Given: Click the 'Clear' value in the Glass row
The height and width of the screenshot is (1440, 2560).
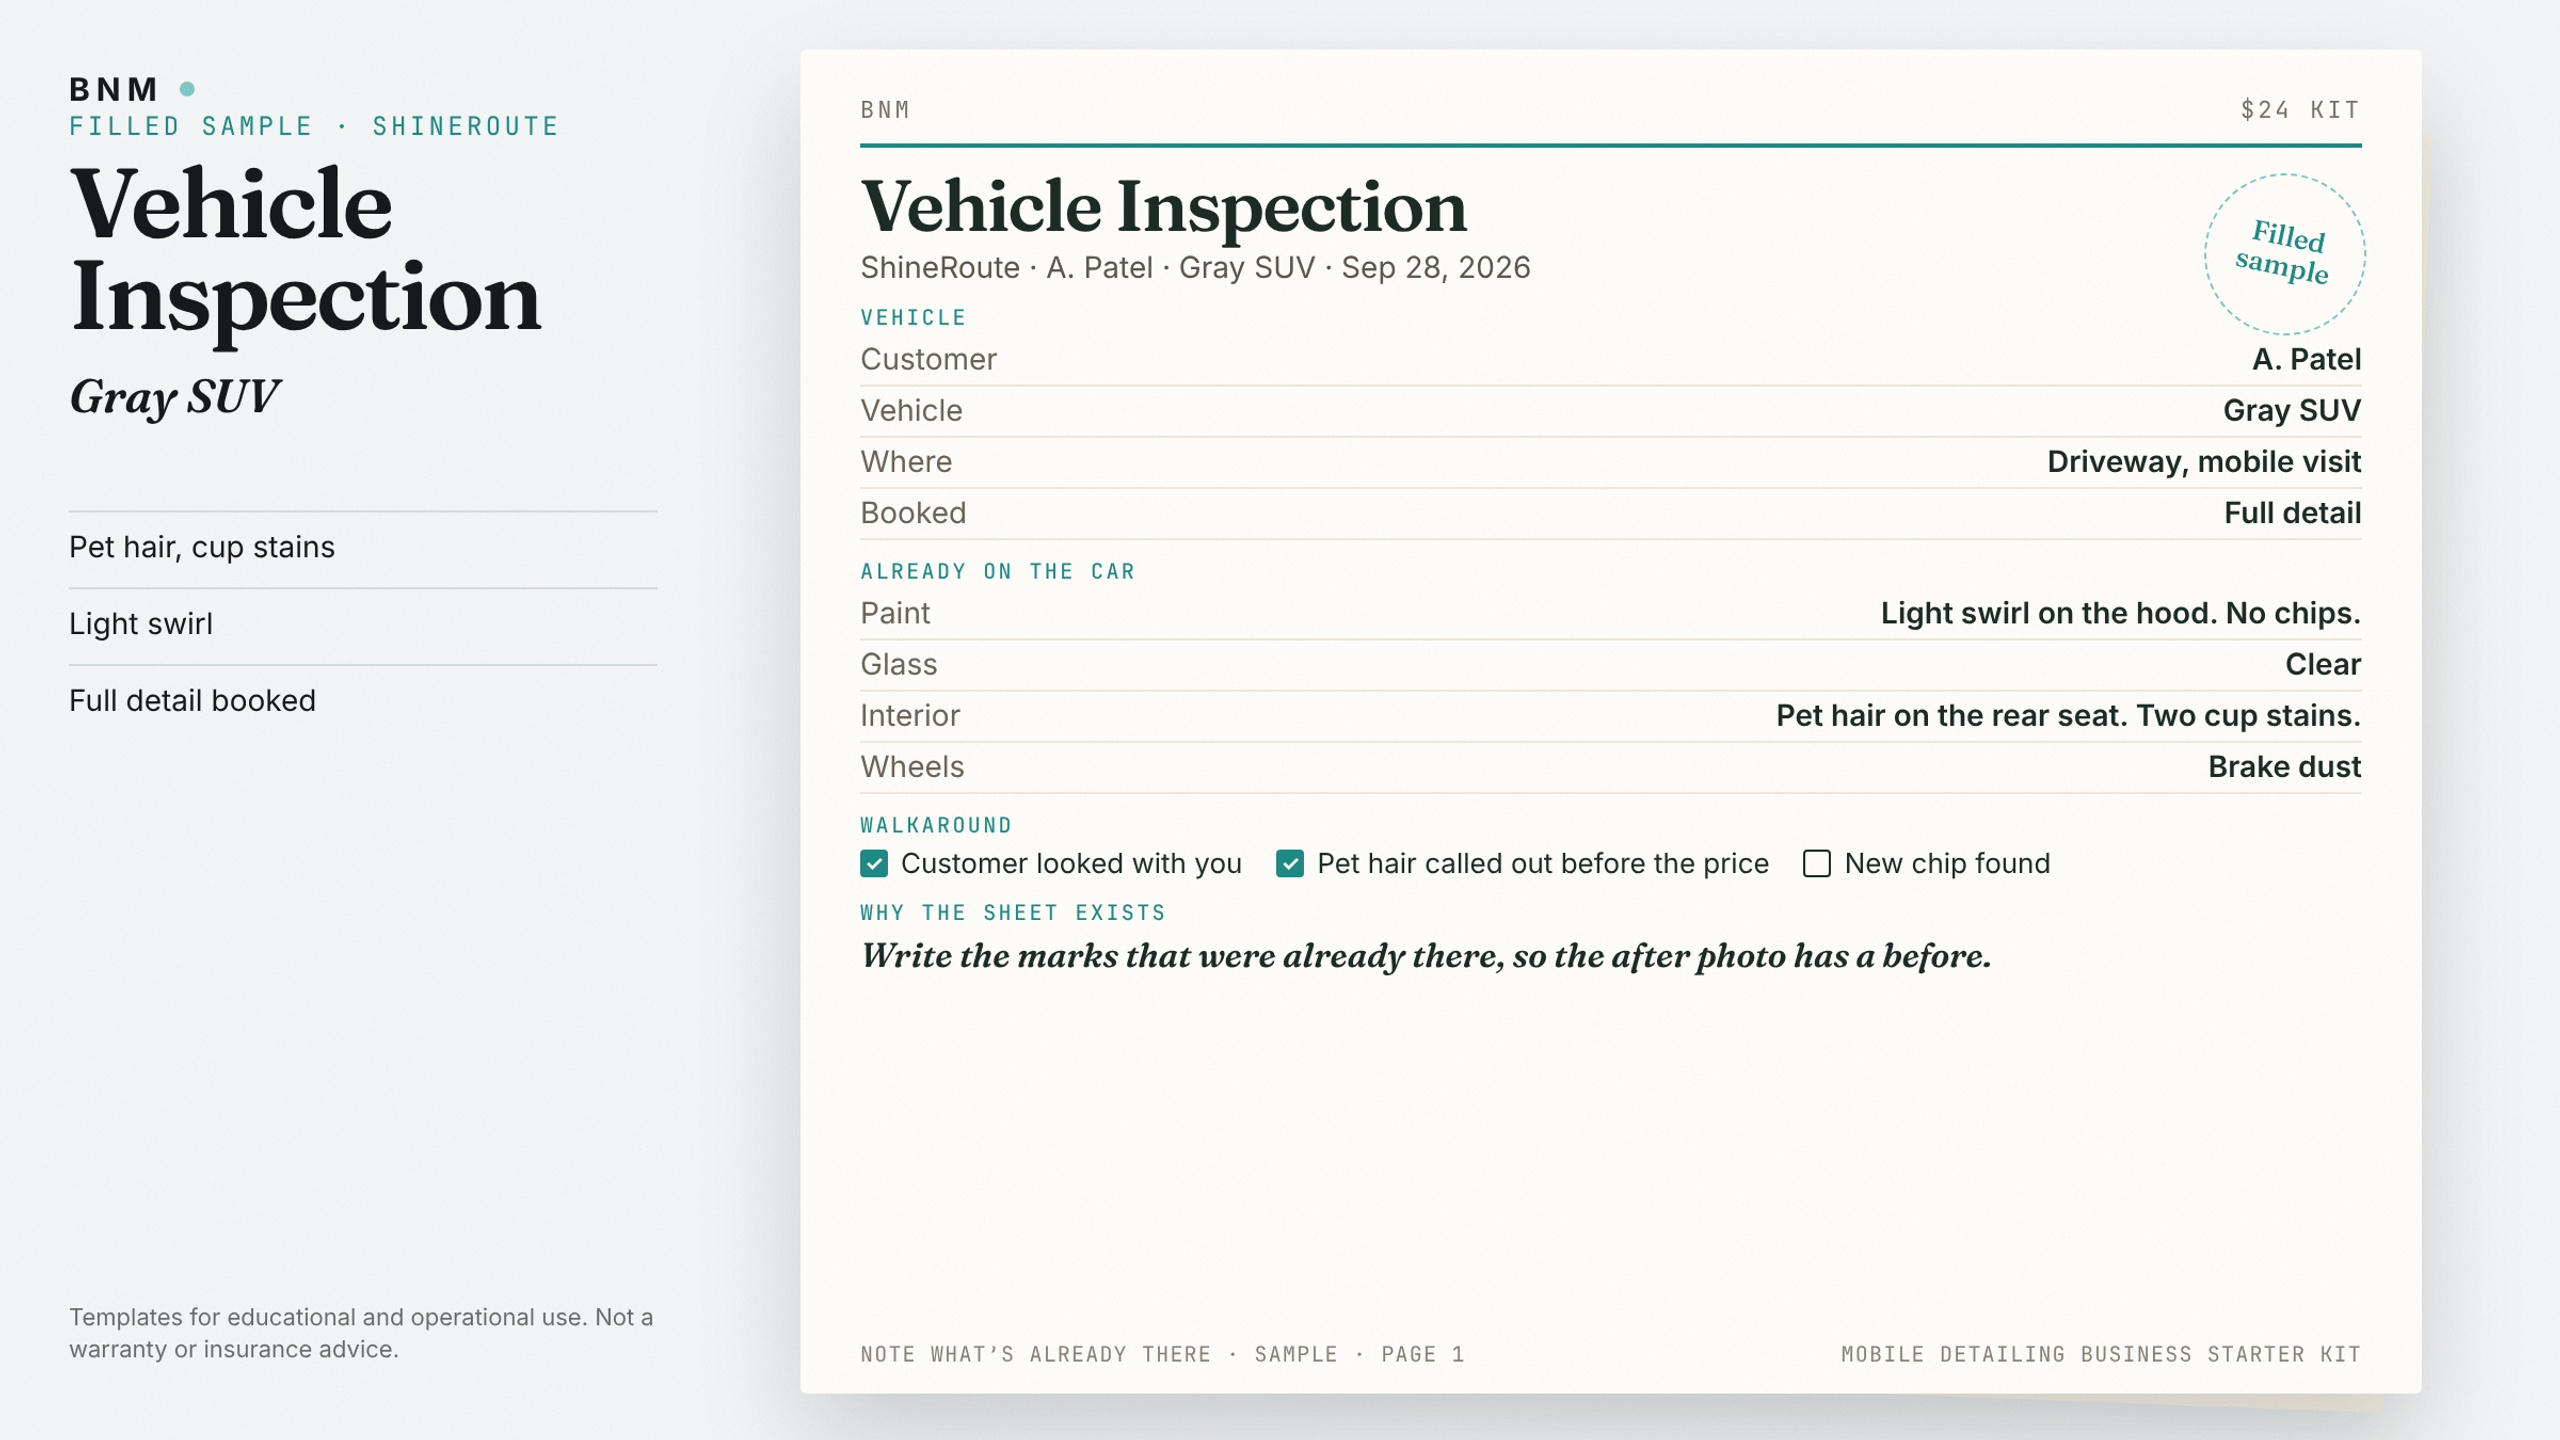Looking at the screenshot, I should click(x=2323, y=664).
